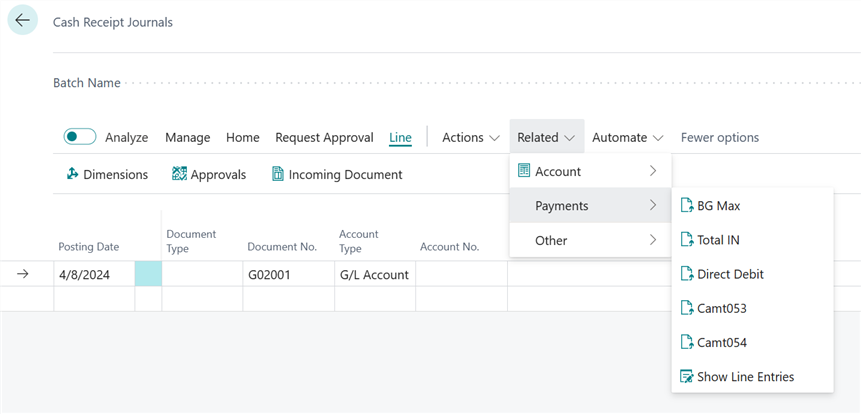Viewport: 861px width, 414px height.
Task: Select BG Max payment import
Action: coord(752,205)
